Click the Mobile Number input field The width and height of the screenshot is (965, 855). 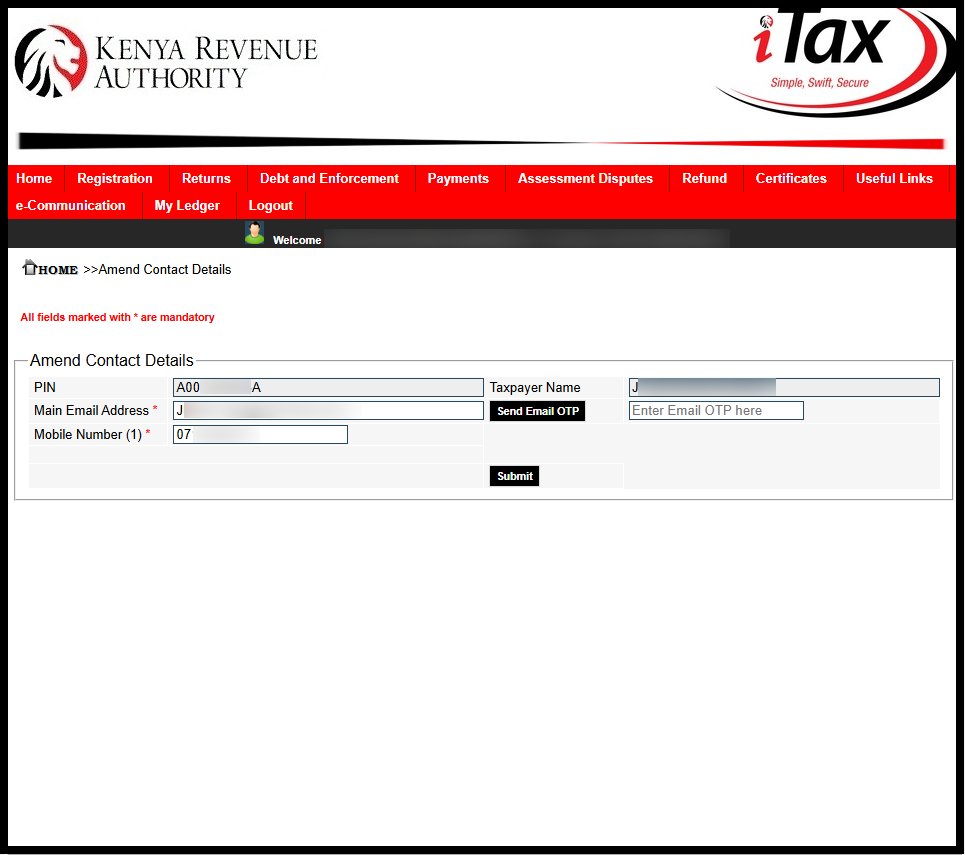pyautogui.click(x=260, y=434)
